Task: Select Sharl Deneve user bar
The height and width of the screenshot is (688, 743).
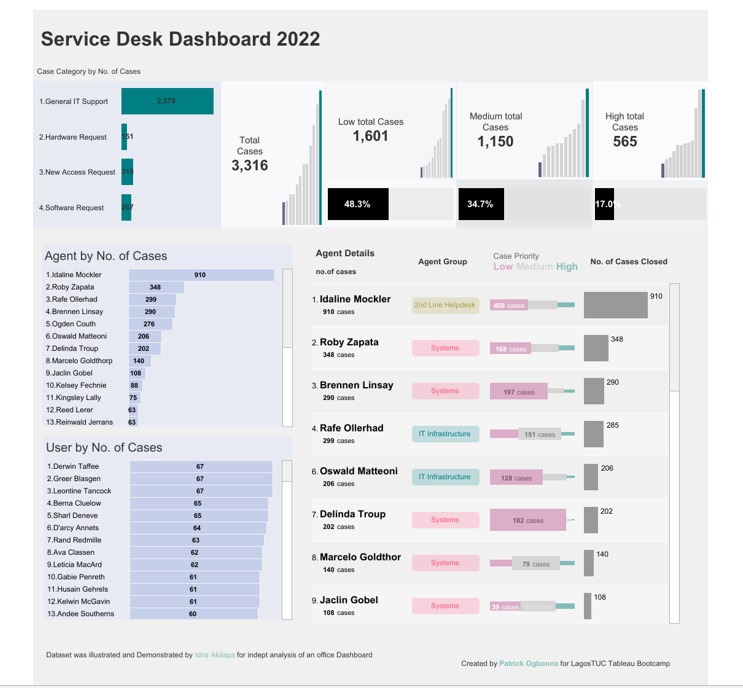Action: (x=199, y=516)
